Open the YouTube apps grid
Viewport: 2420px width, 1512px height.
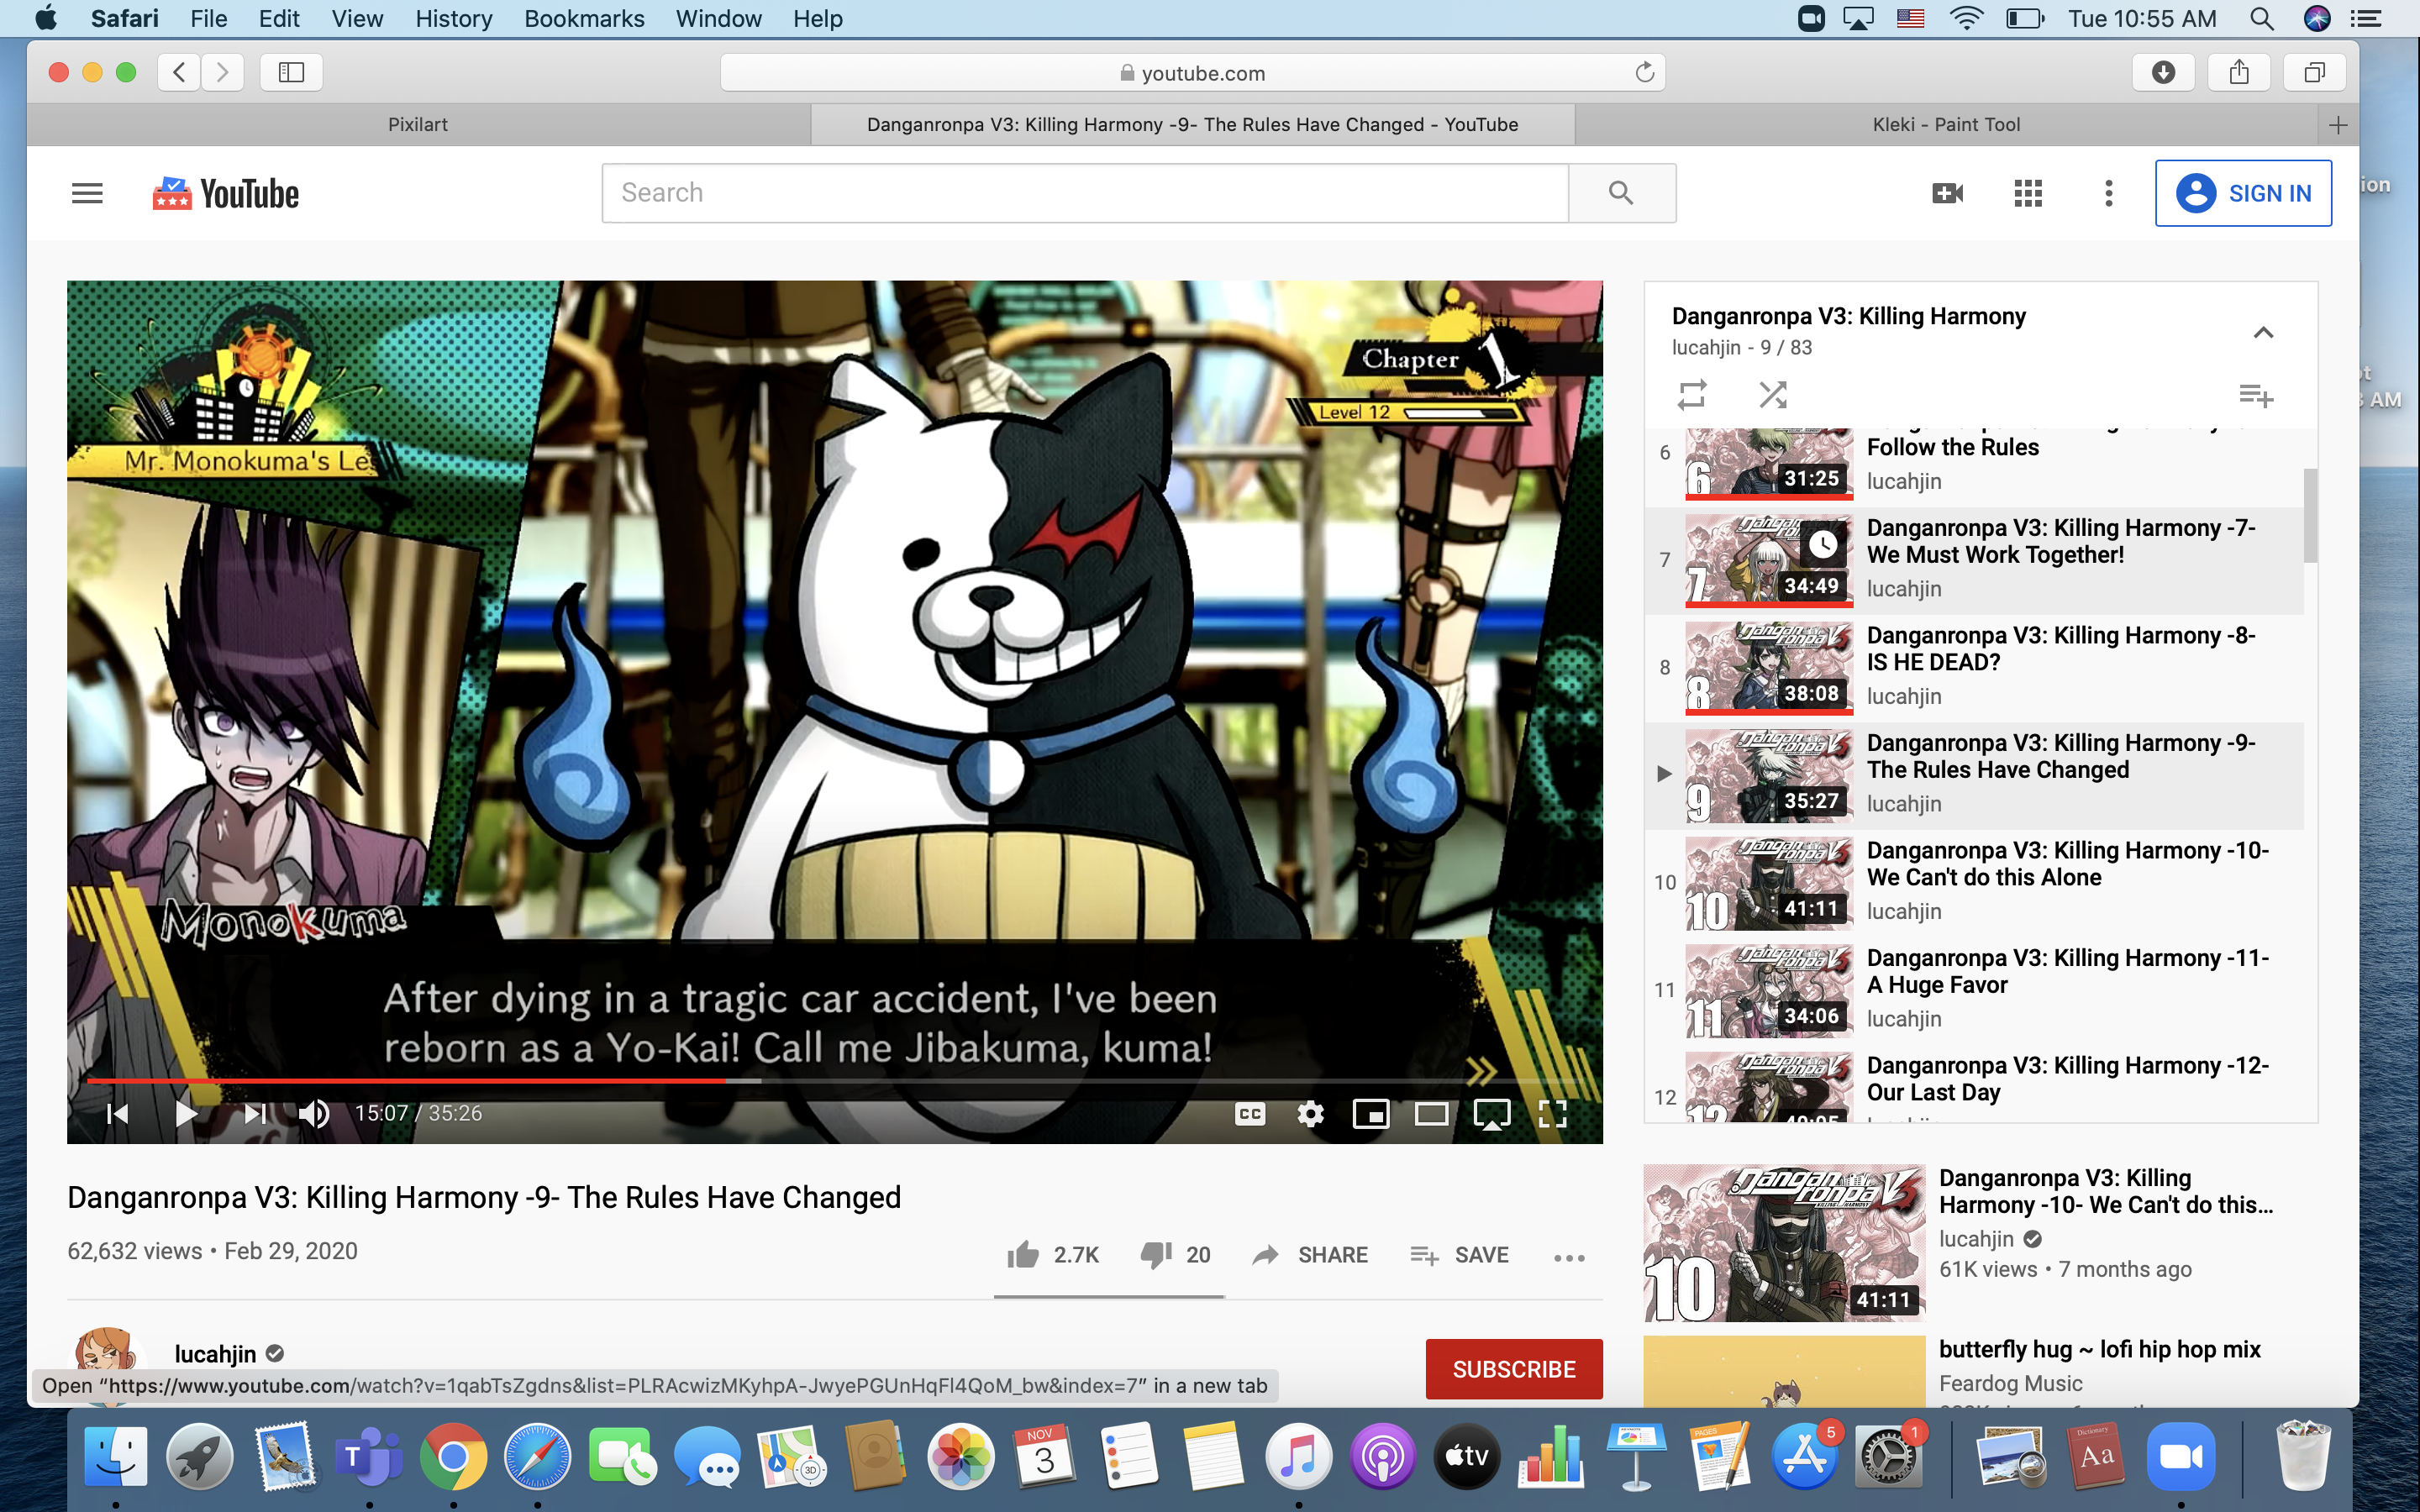click(x=2027, y=193)
